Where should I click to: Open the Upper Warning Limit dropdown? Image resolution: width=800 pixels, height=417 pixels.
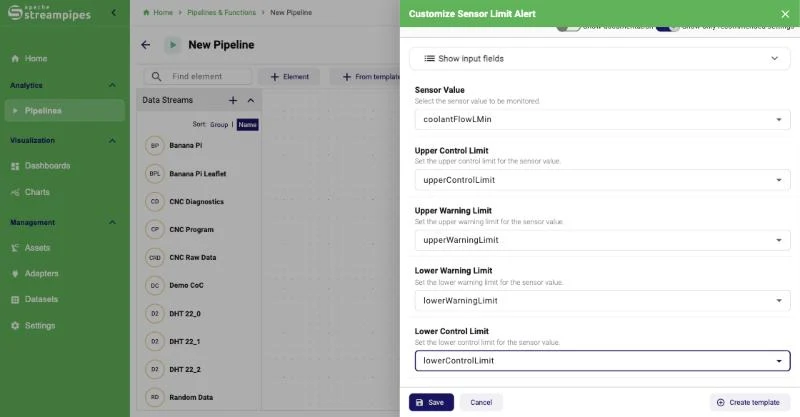coord(602,240)
